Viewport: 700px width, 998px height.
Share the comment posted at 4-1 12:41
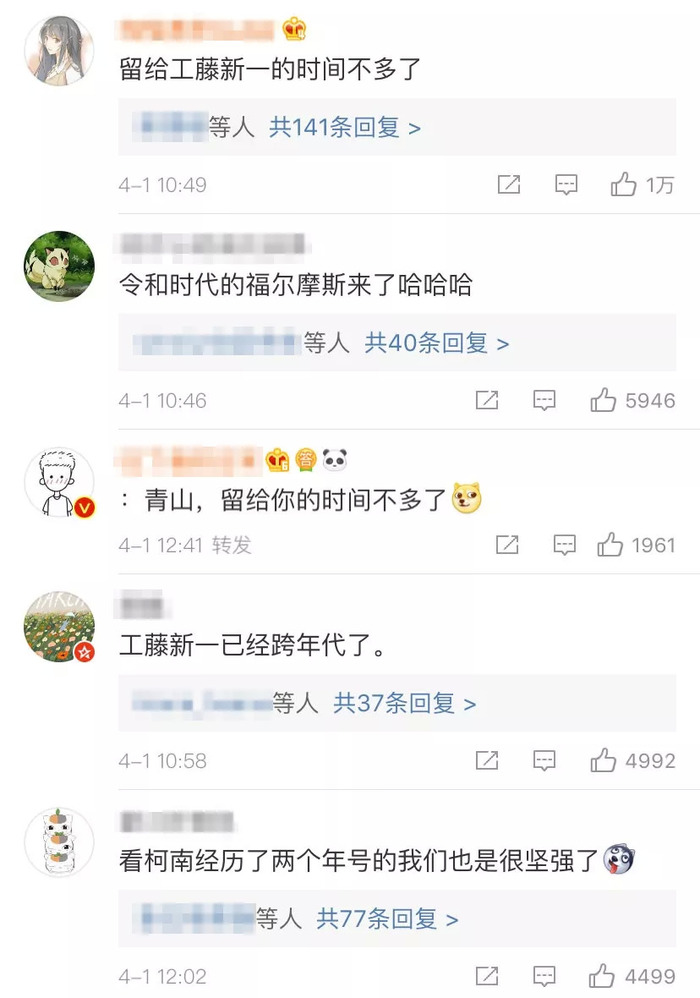507,545
